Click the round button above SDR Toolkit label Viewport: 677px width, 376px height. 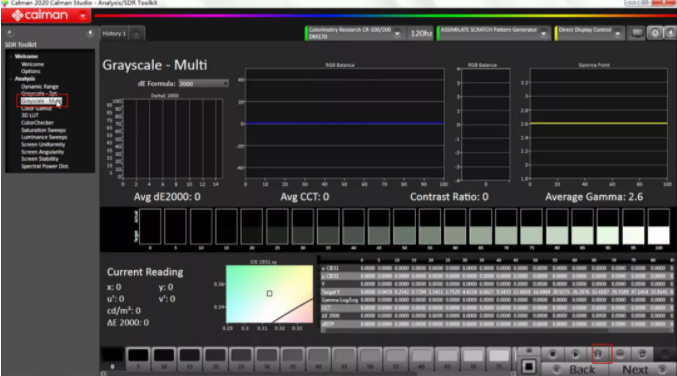tap(9, 33)
